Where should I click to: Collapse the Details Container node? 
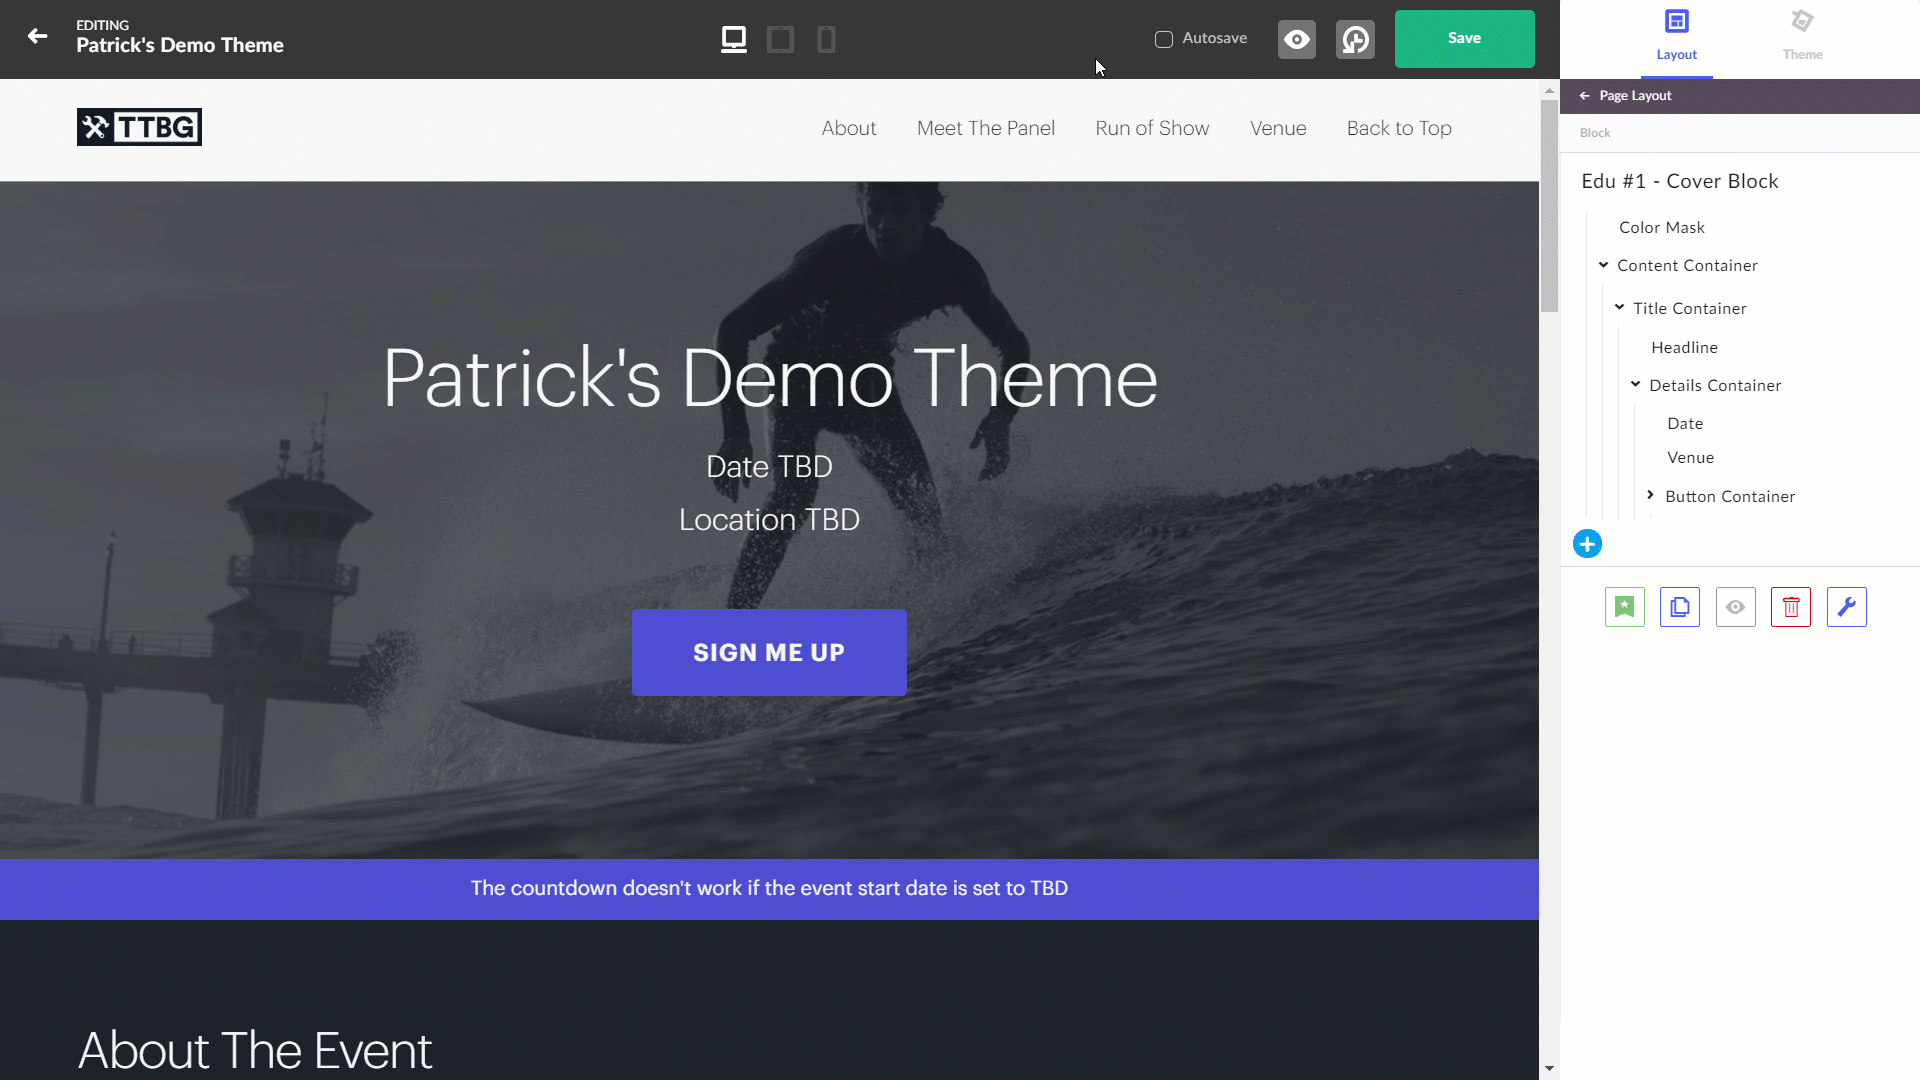tap(1635, 385)
